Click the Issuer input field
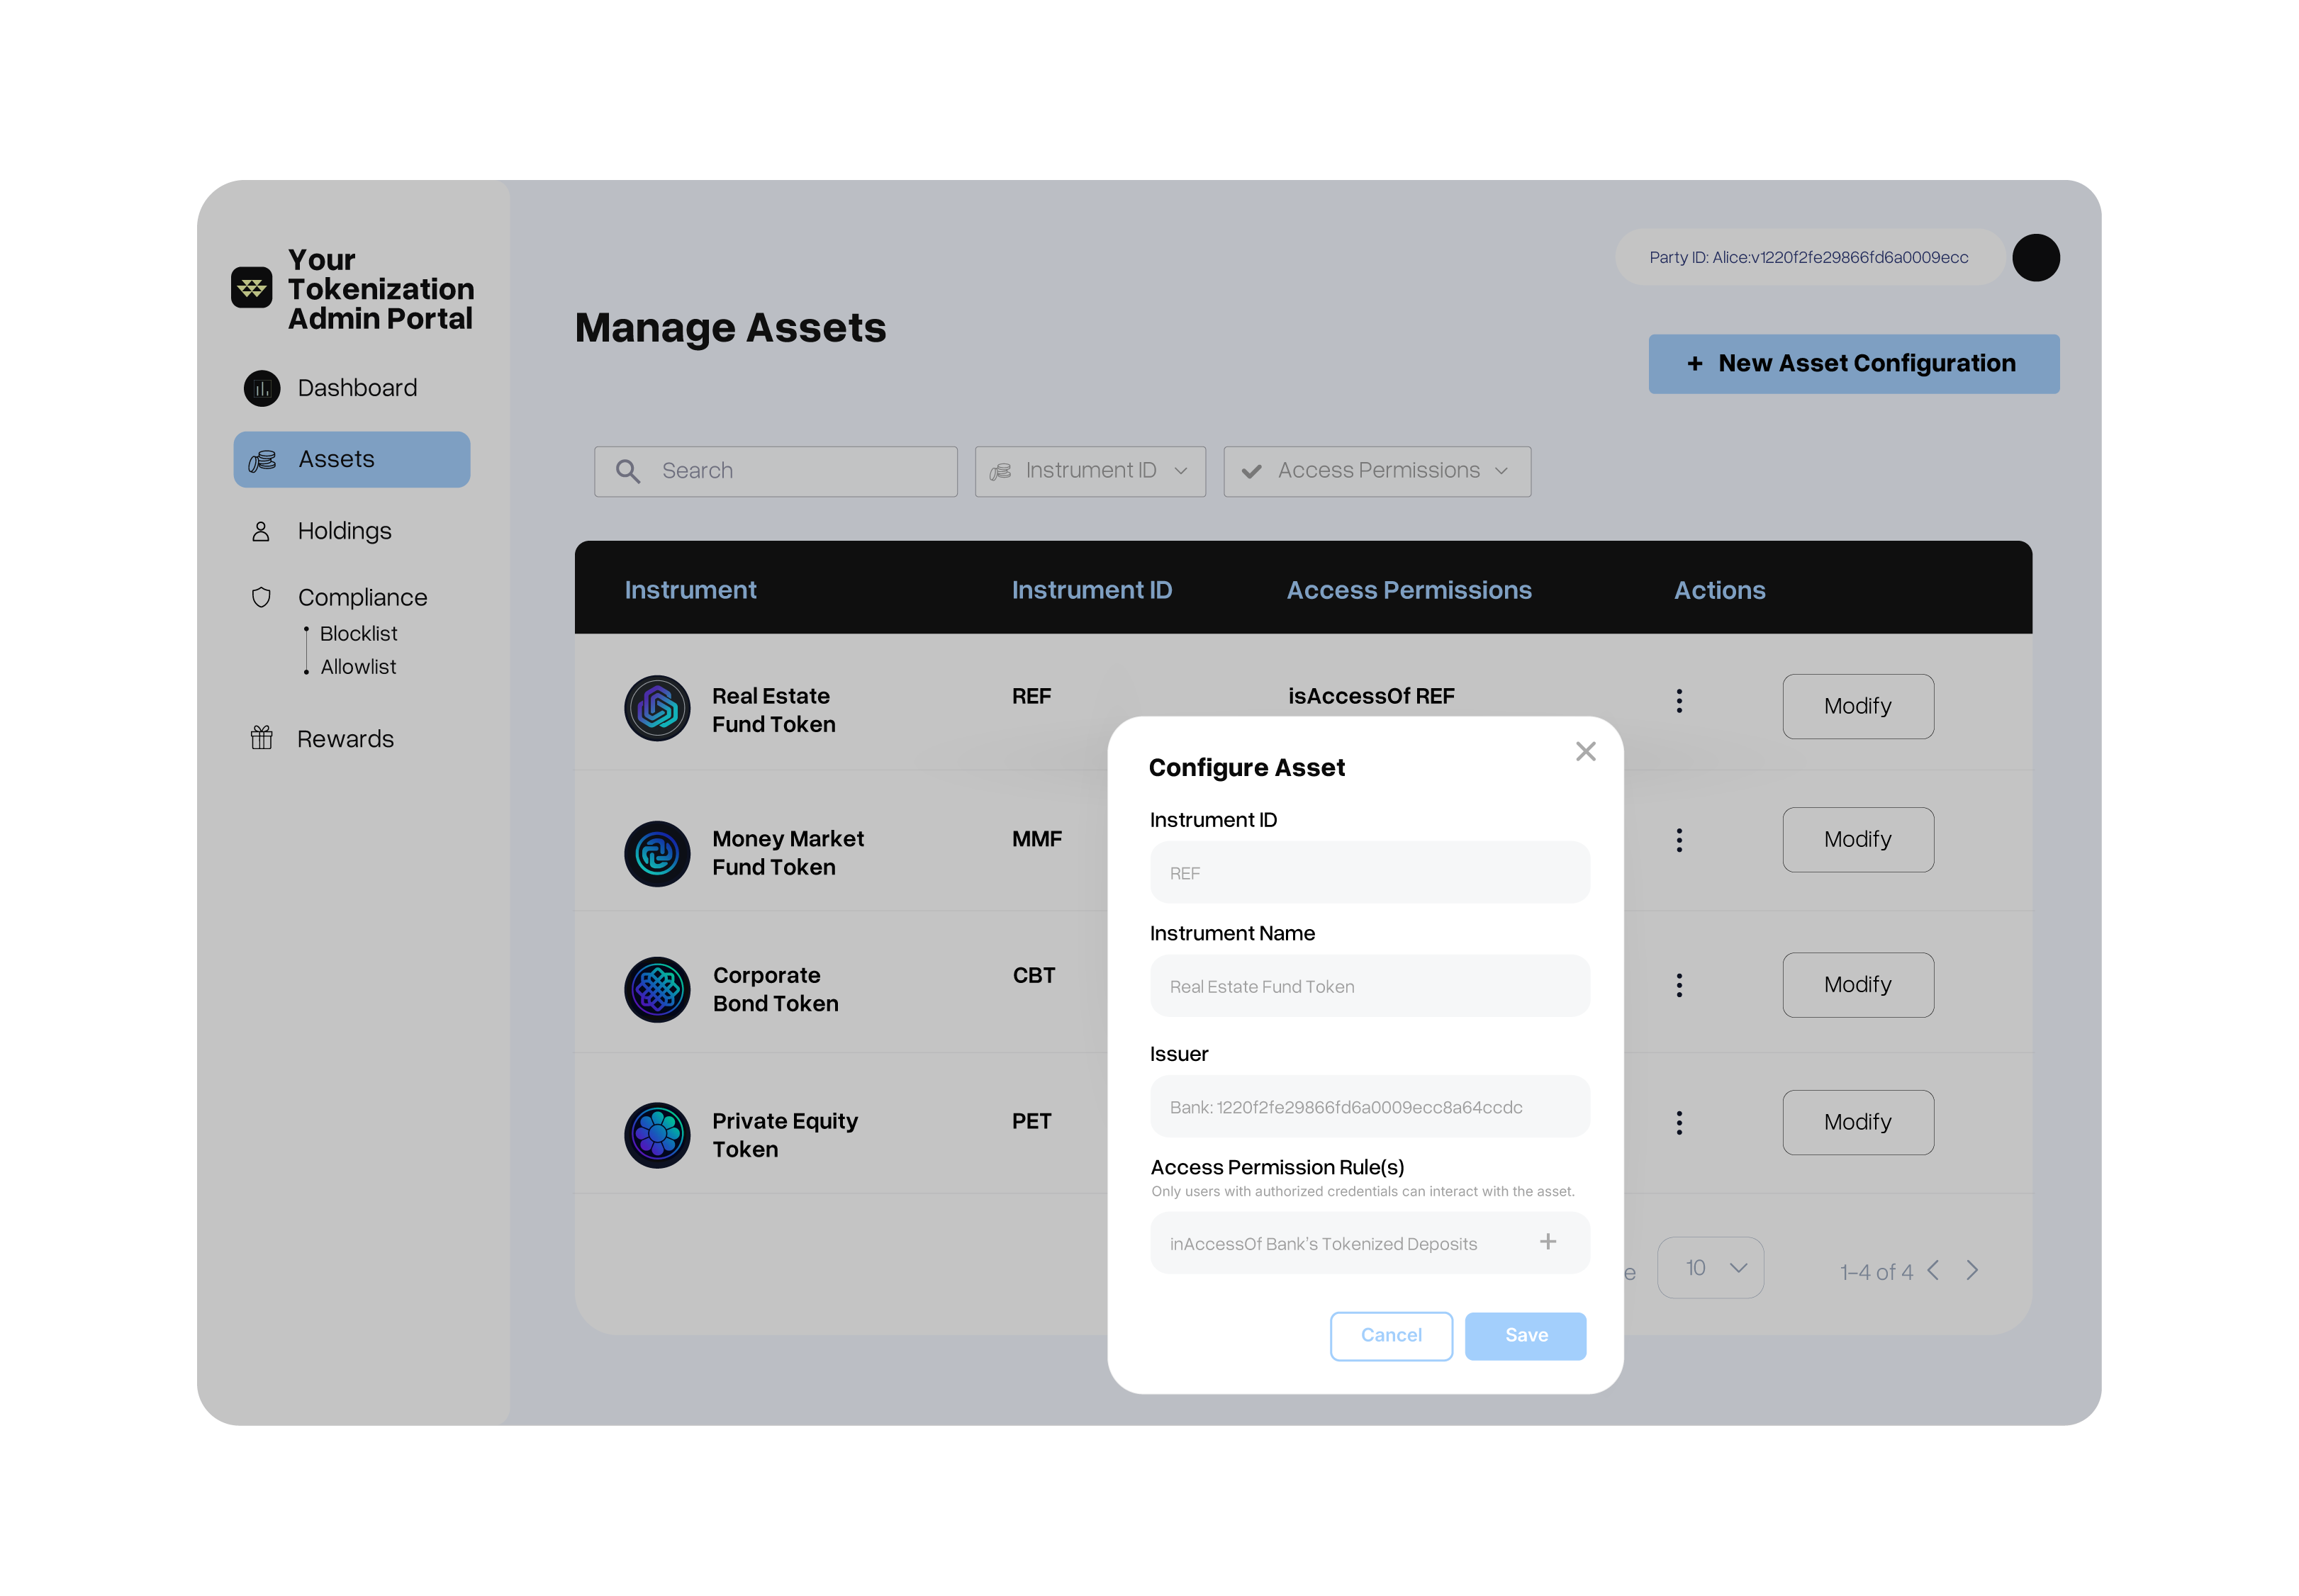 tap(1369, 1106)
